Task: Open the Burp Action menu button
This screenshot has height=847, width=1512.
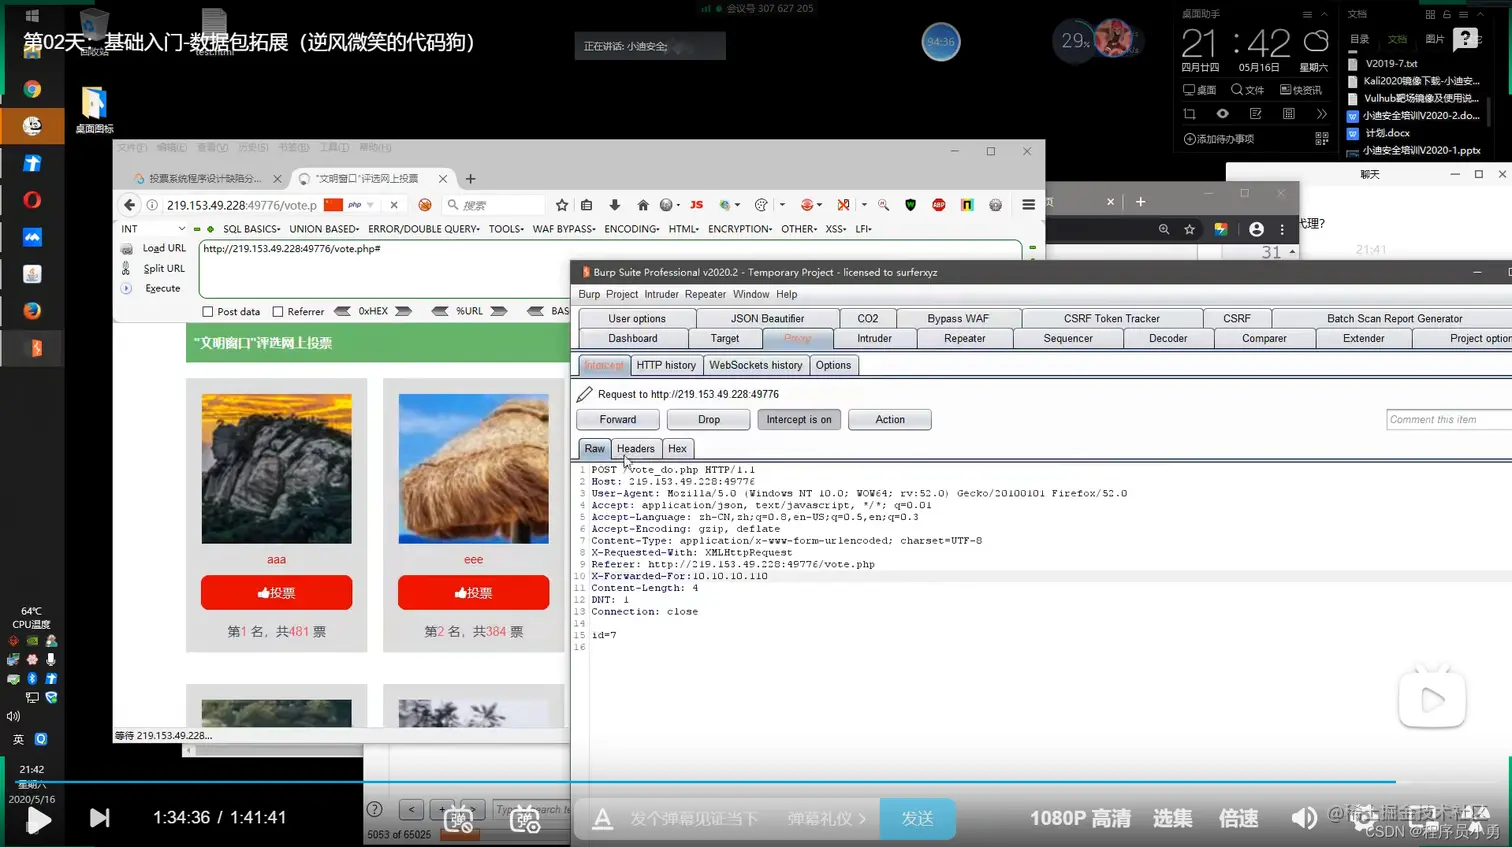Action: 890,420
